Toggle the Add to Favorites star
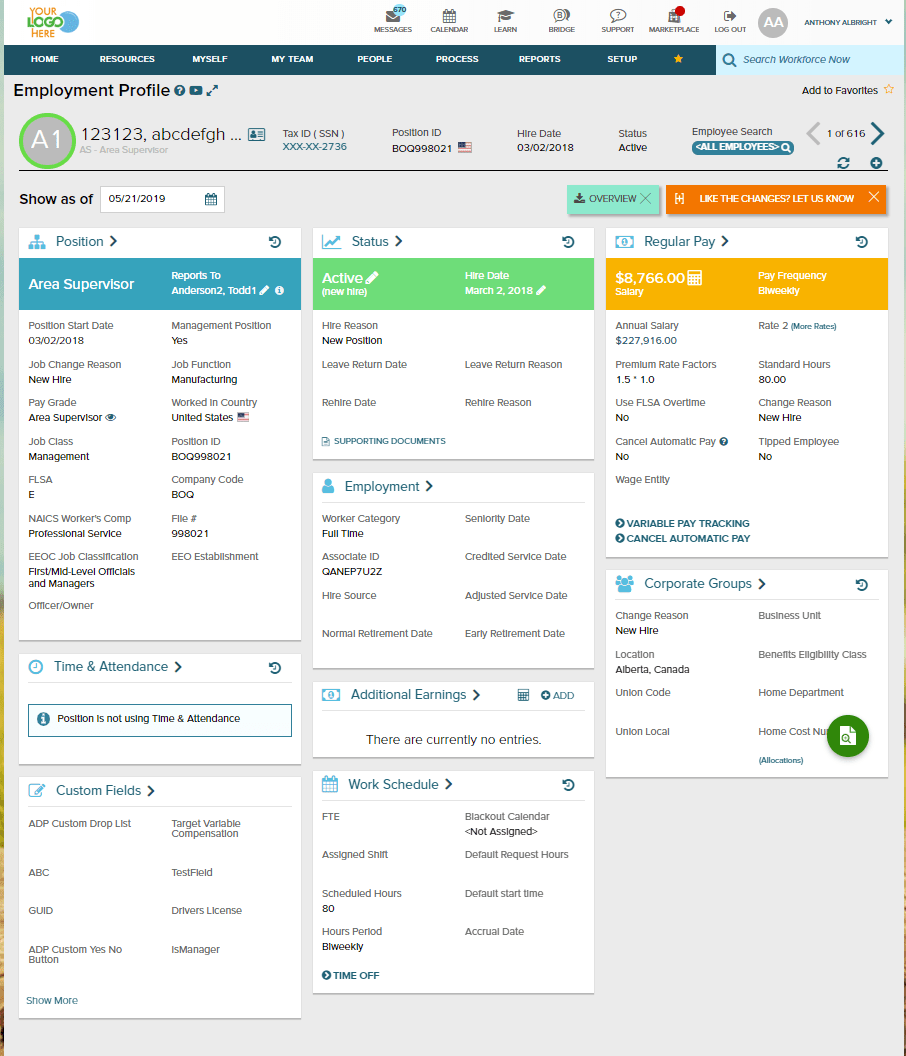 click(889, 90)
